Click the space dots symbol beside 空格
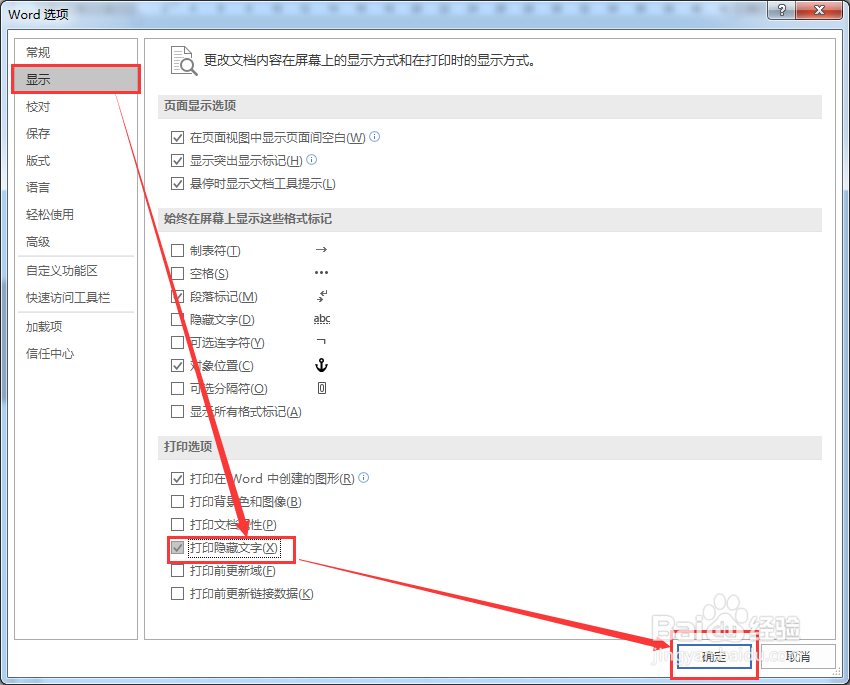The width and height of the screenshot is (850, 685). point(322,272)
